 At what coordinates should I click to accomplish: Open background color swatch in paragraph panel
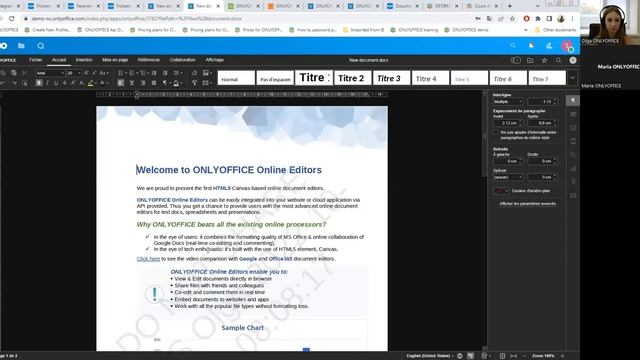pyautogui.click(x=501, y=191)
